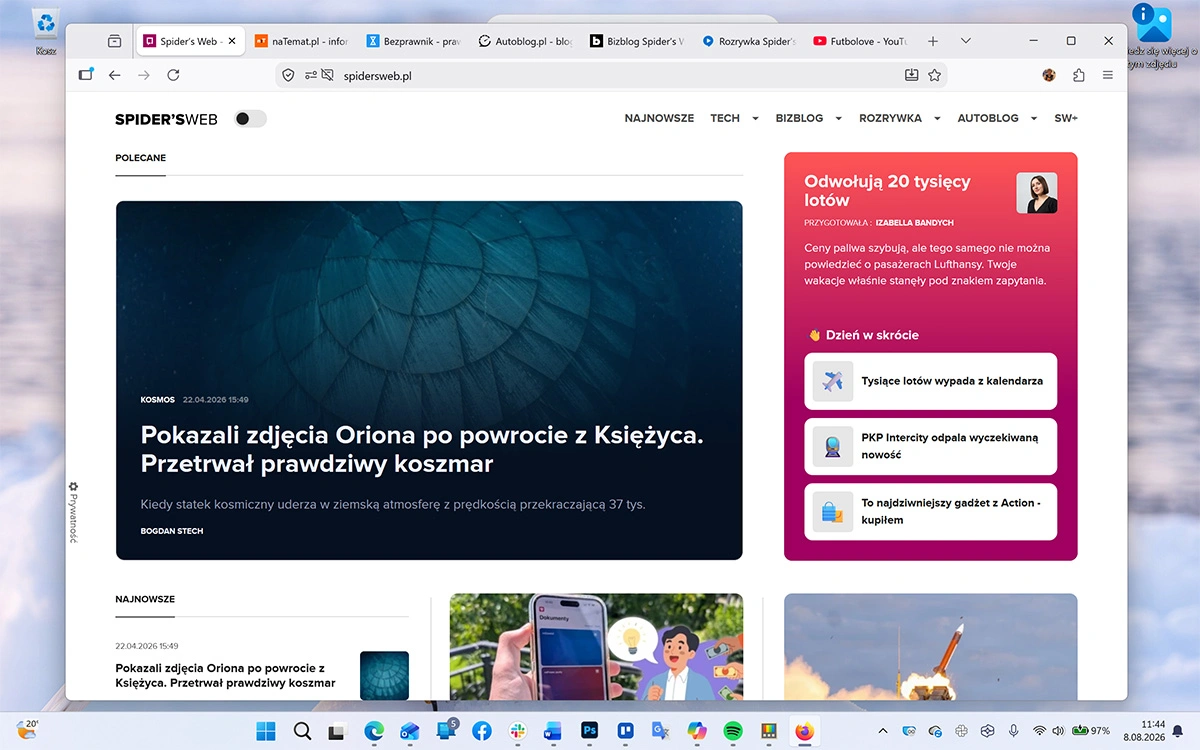Open Photoshop from the taskbar

click(x=590, y=731)
